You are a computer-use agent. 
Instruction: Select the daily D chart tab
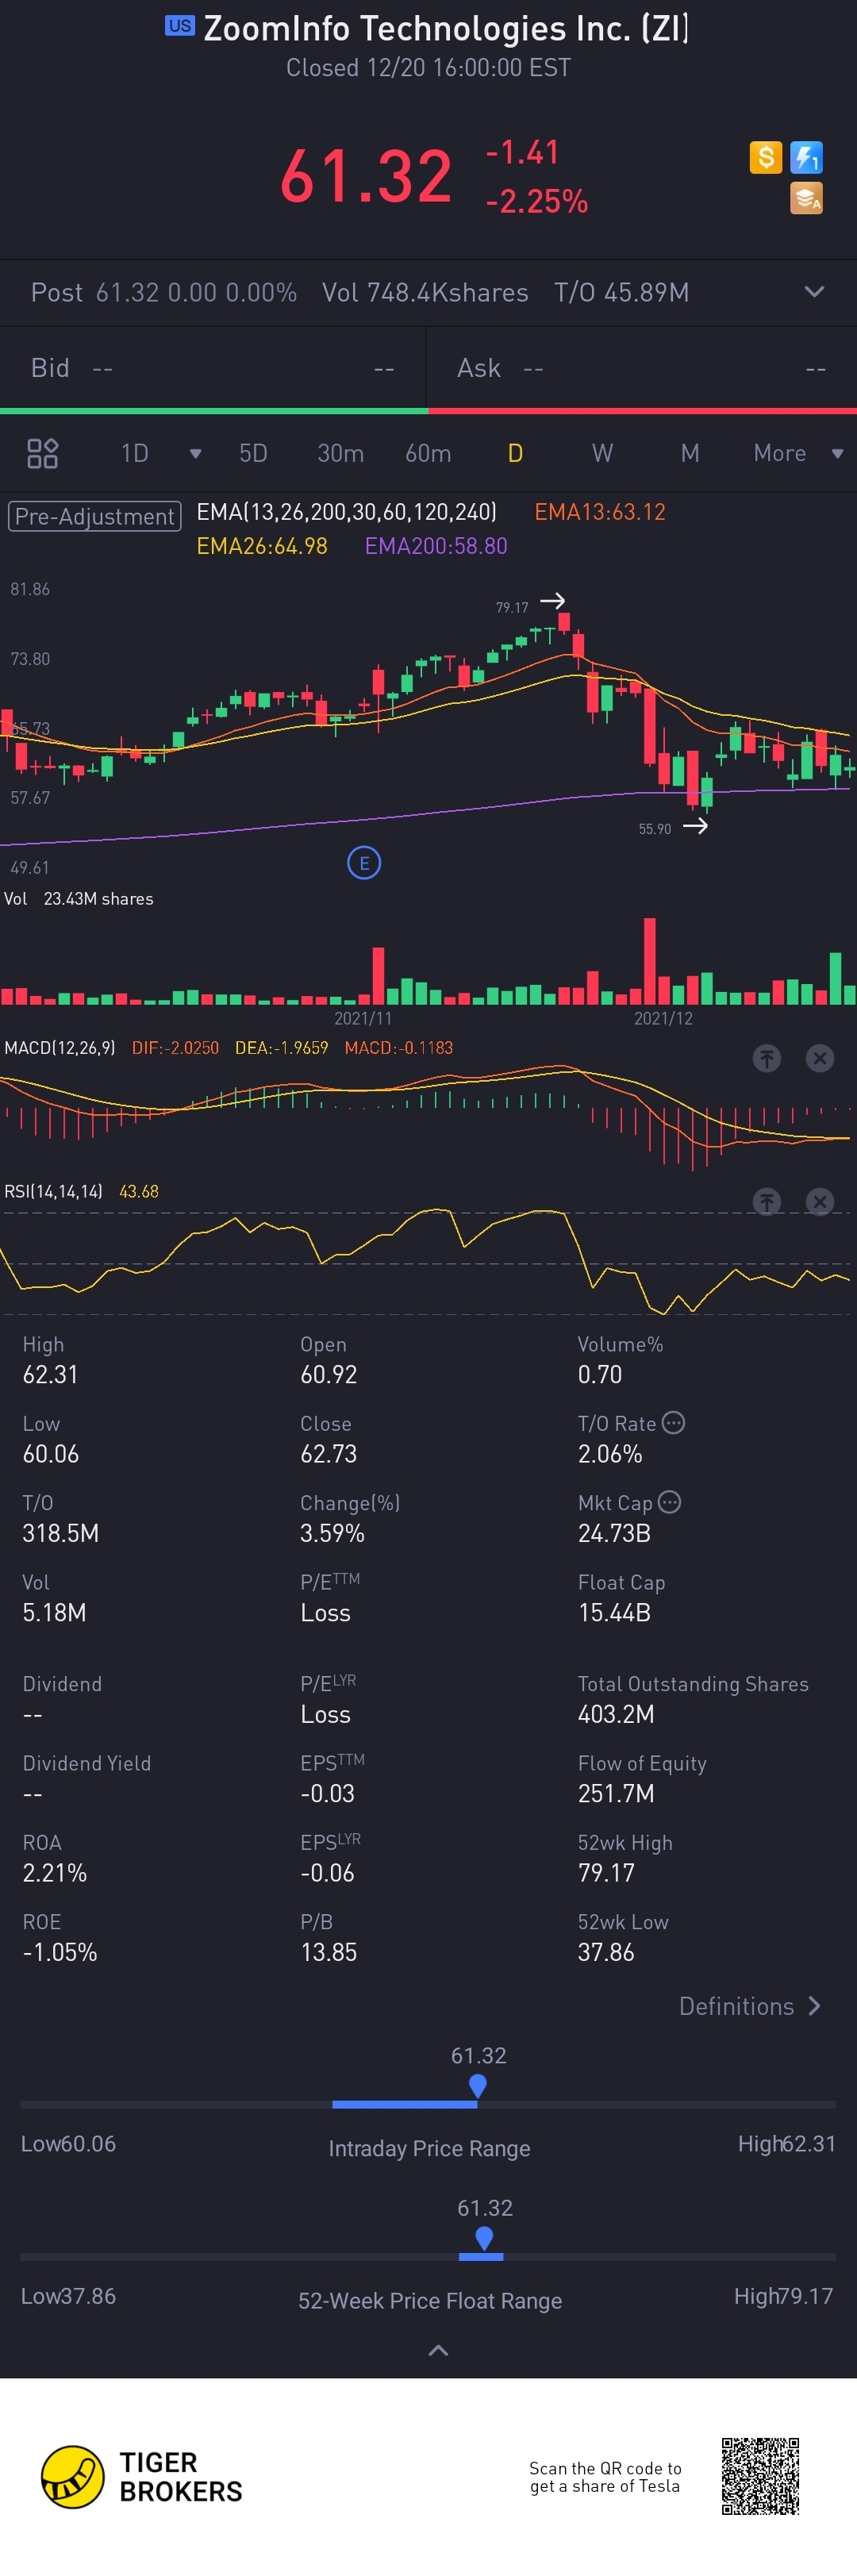pyautogui.click(x=515, y=453)
